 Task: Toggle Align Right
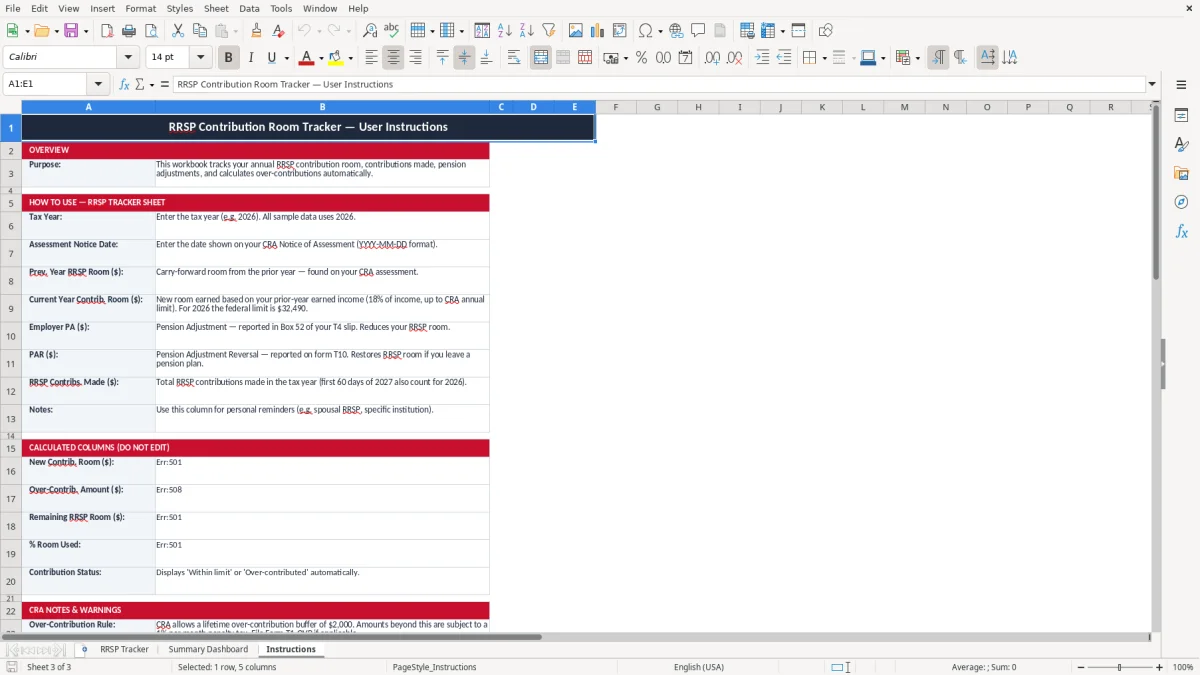tap(415, 58)
